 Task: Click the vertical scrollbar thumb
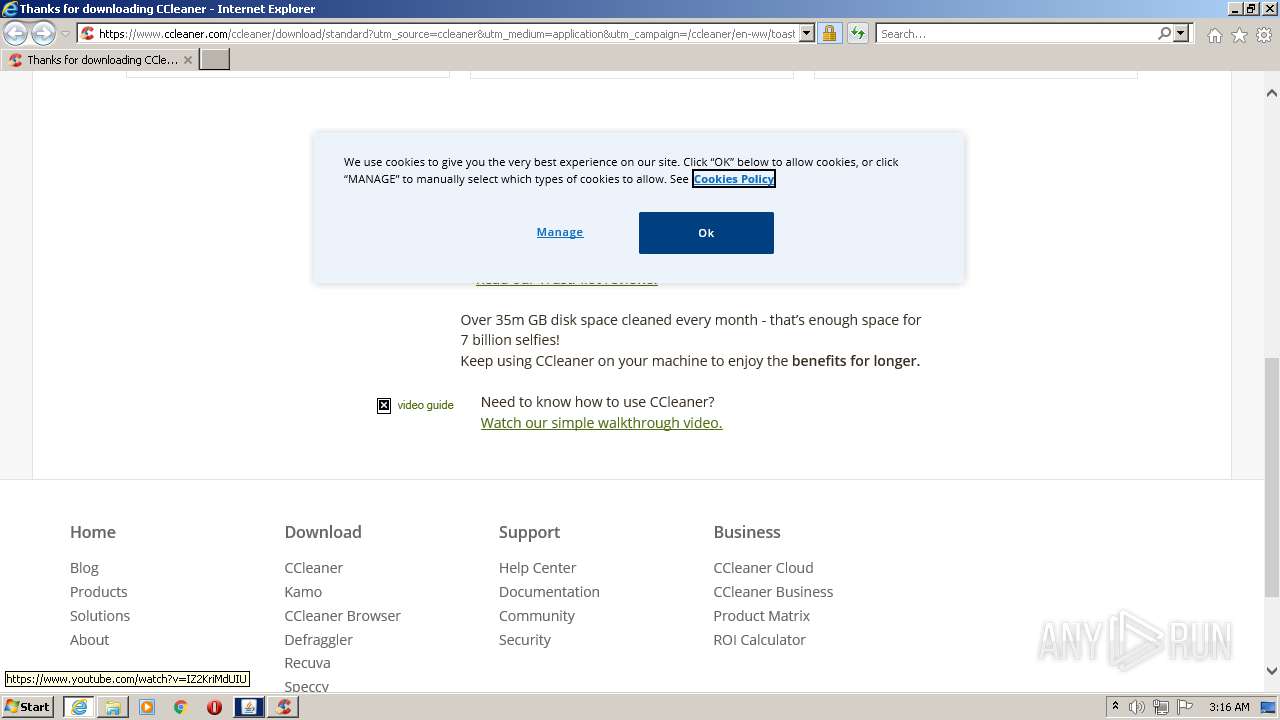click(1272, 475)
